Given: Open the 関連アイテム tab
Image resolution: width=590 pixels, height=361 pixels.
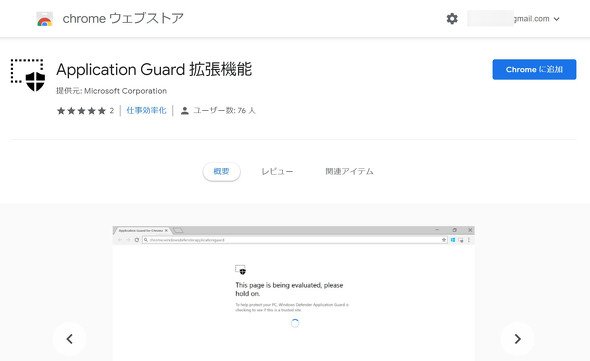Looking at the screenshot, I should 349,172.
